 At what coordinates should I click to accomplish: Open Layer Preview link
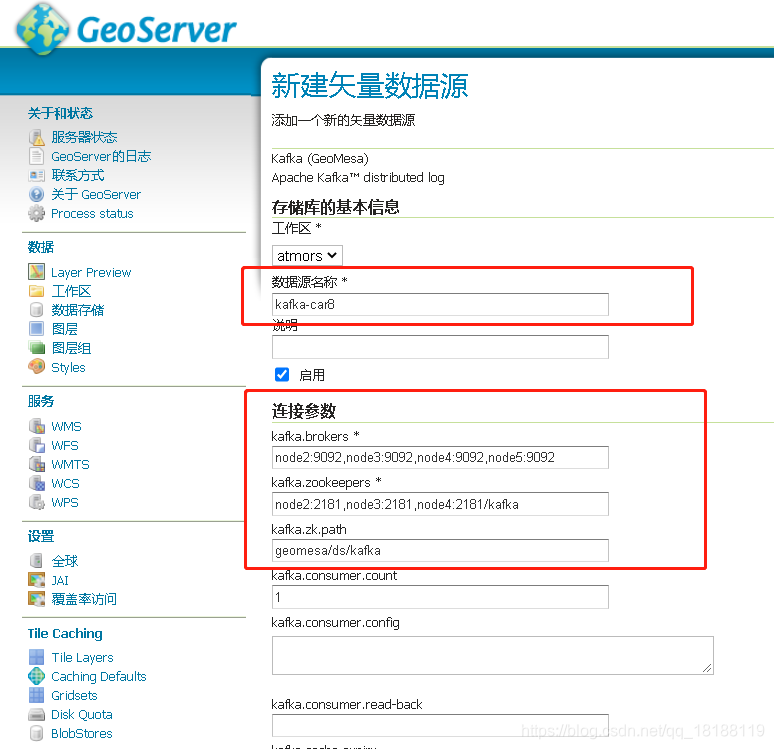(x=91, y=273)
